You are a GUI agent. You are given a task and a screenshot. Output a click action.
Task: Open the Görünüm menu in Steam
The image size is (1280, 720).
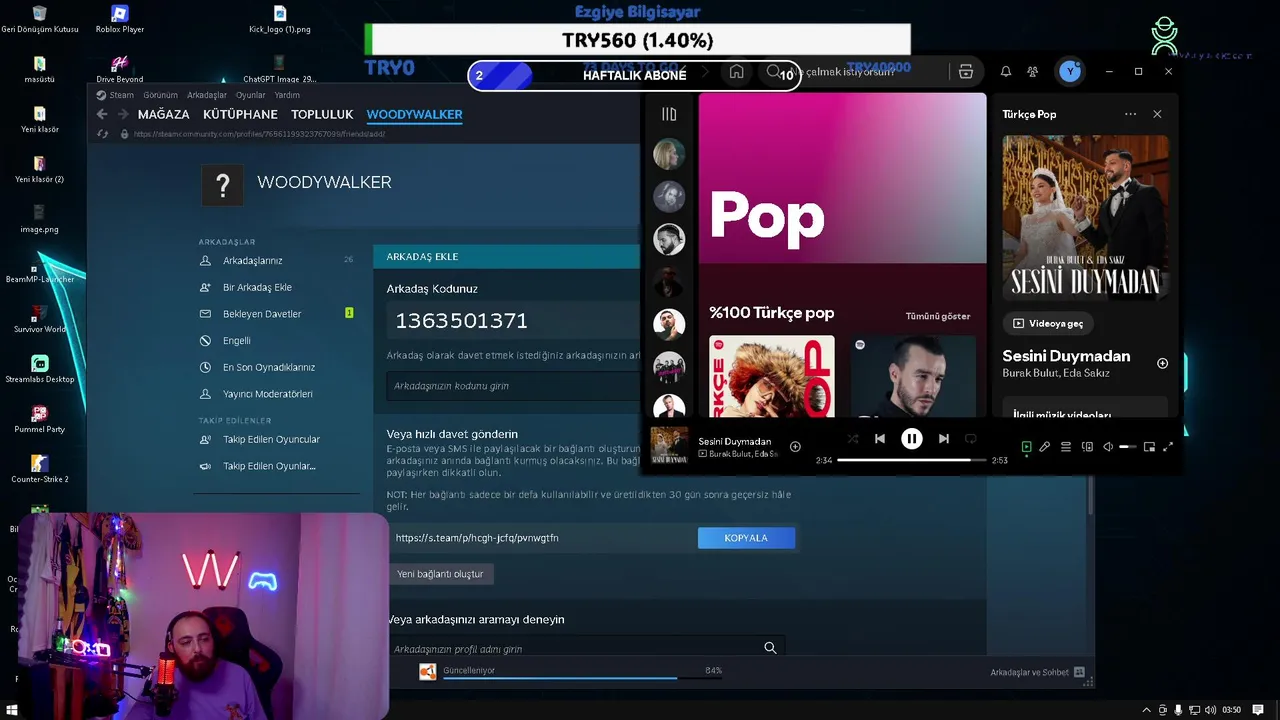coord(160,95)
